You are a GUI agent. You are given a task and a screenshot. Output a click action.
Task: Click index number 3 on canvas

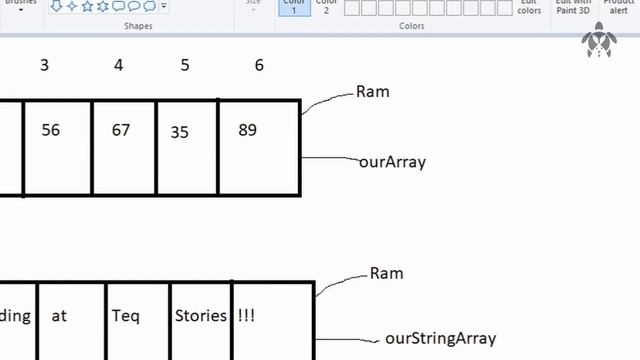coord(44,65)
